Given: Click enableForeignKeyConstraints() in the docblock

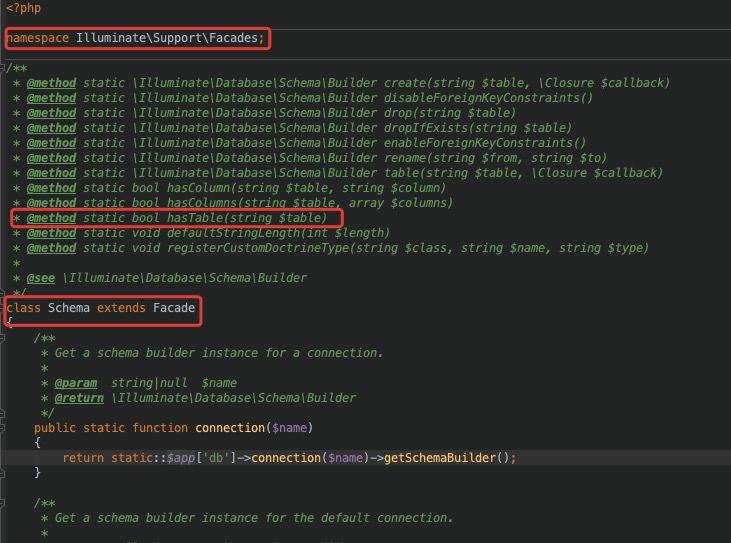Looking at the screenshot, I should (x=485, y=143).
